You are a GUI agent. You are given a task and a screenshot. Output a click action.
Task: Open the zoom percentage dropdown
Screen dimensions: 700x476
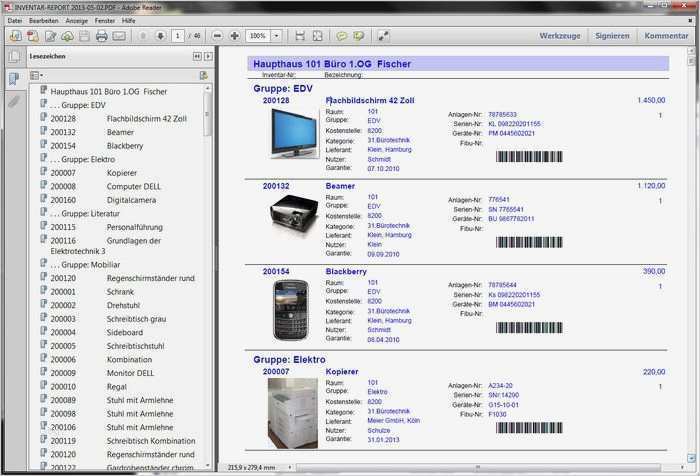tap(276, 36)
